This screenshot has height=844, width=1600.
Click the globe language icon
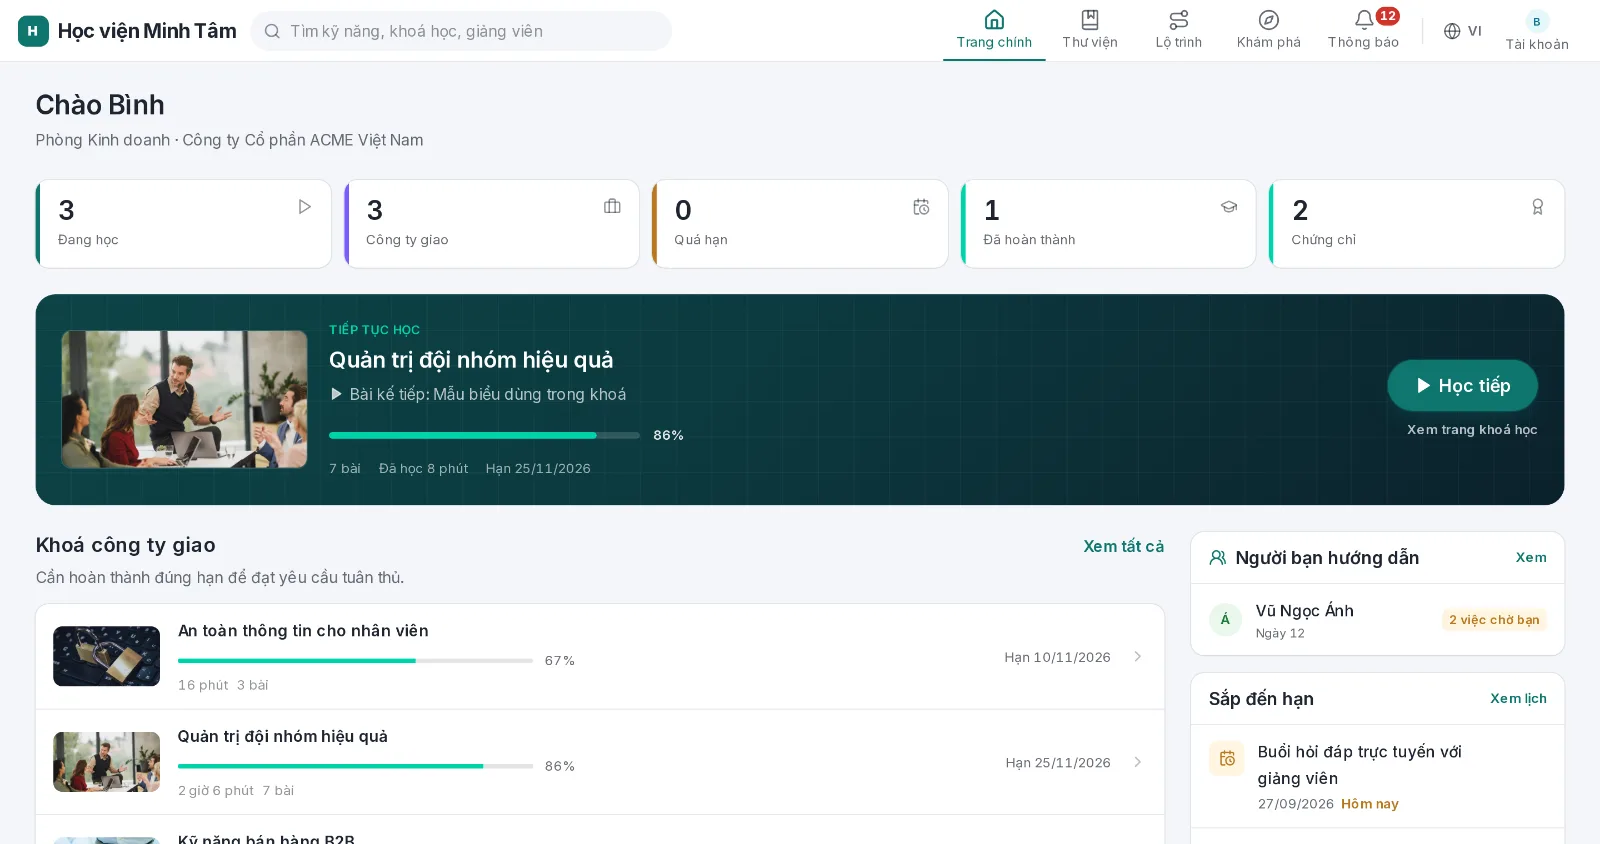(x=1452, y=31)
